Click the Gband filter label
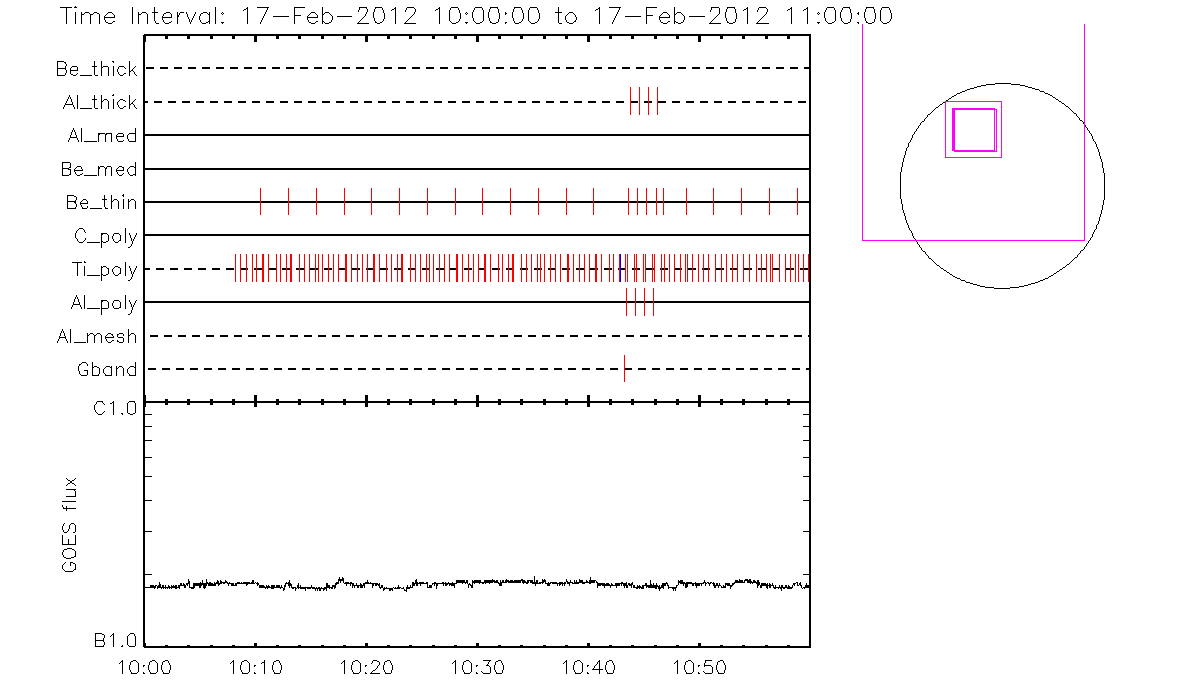The height and width of the screenshot is (700, 1200). [x=107, y=370]
